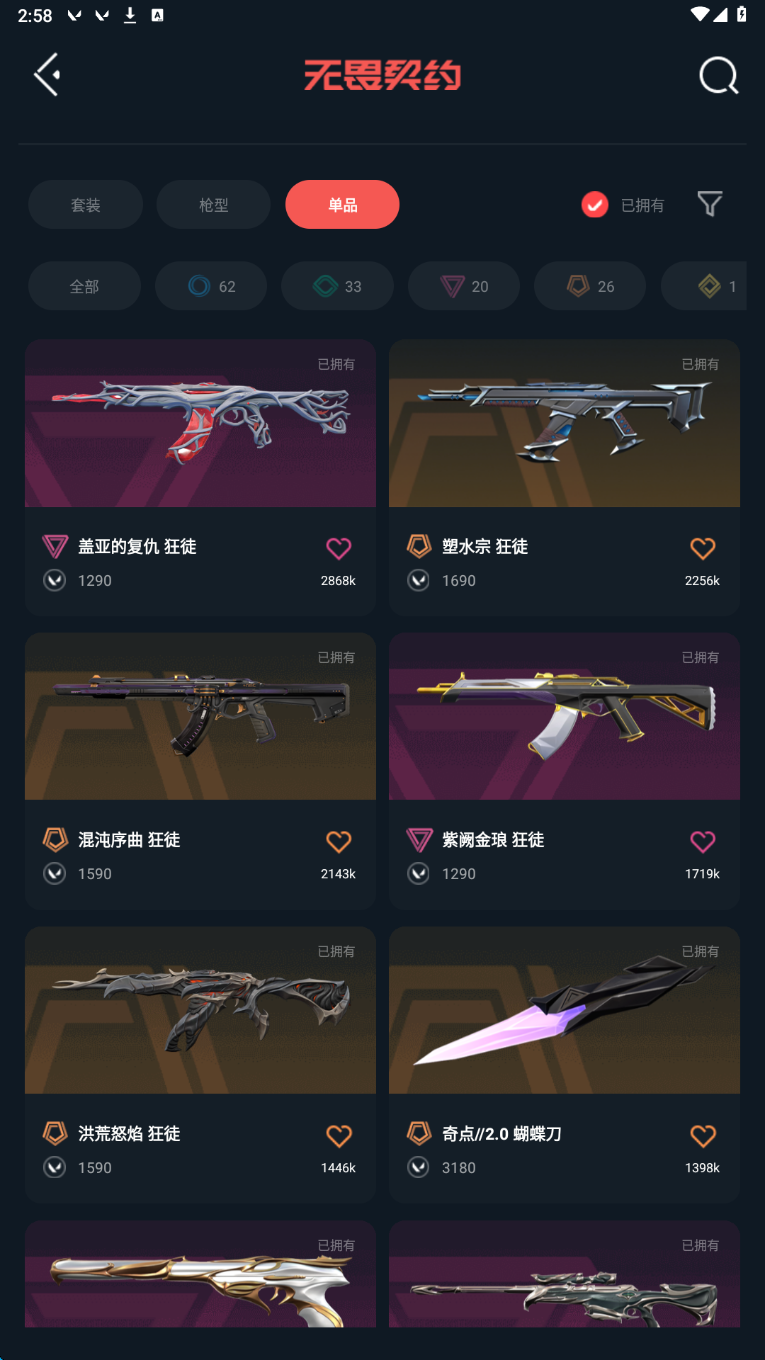
Task: Open 奇点//2.0 蝴蝶刀 knife thumbnail
Action: pos(564,1010)
